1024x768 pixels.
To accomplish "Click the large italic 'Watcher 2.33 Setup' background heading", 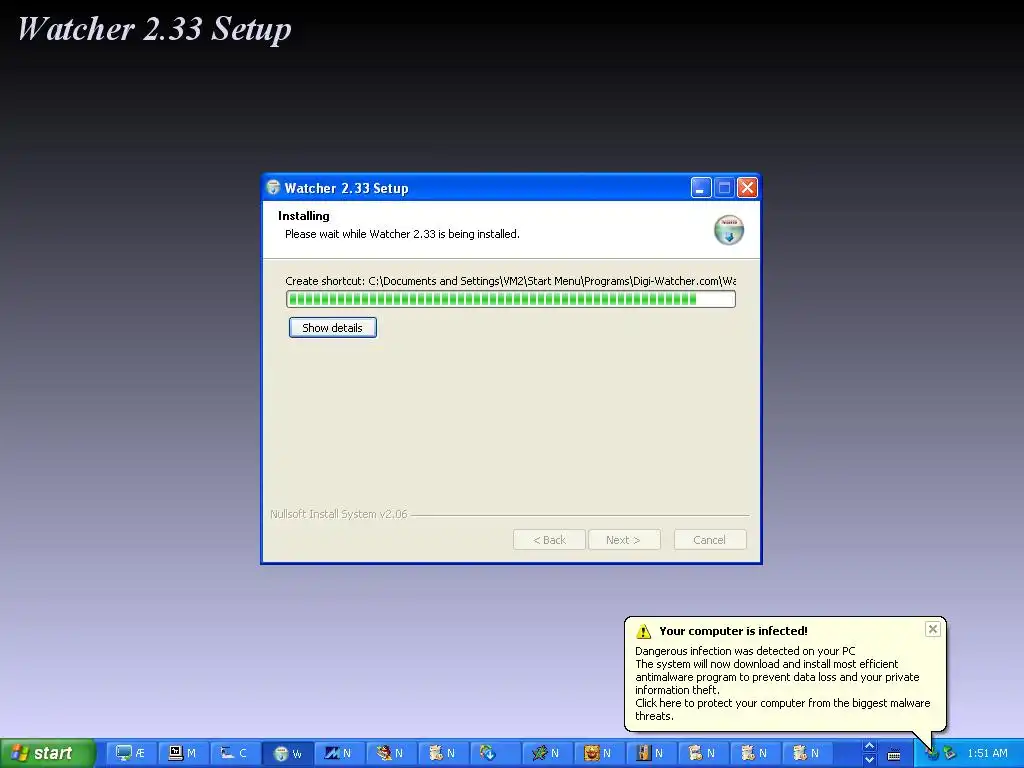I will tap(154, 29).
